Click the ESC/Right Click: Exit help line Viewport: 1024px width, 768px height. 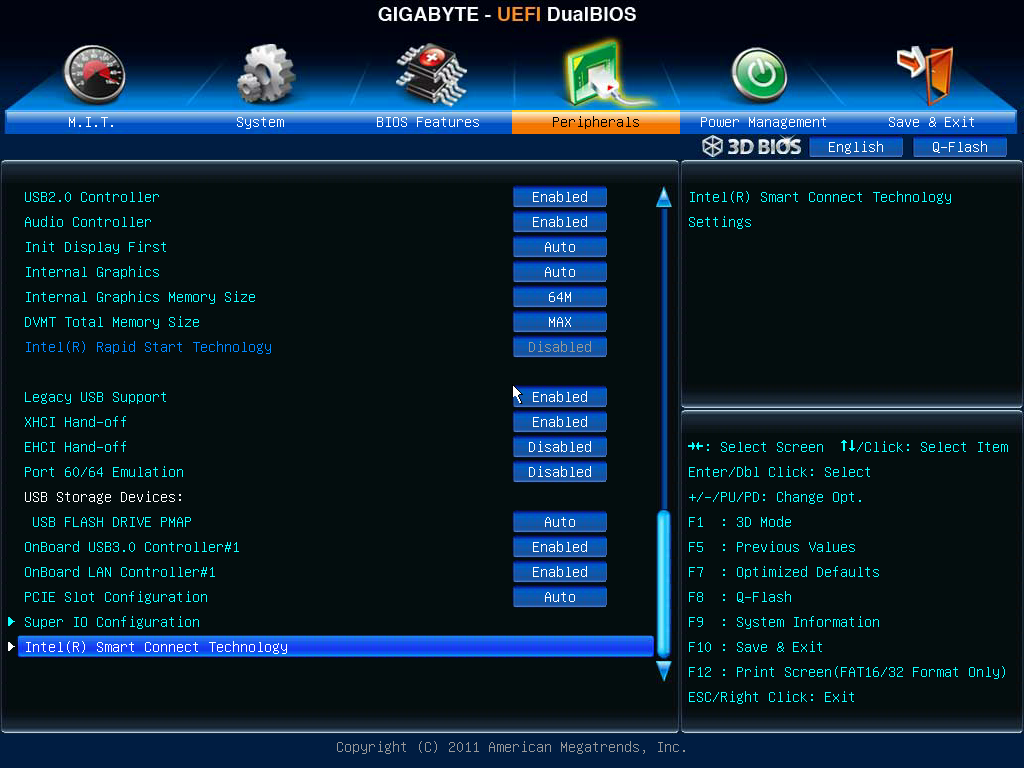click(x=771, y=697)
